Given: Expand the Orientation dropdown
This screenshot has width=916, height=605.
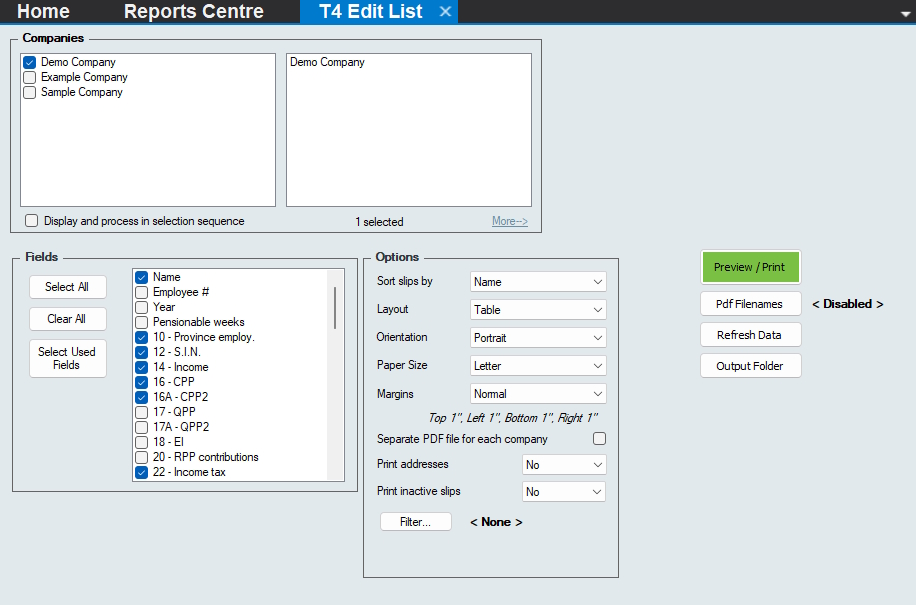Looking at the screenshot, I should pyautogui.click(x=538, y=338).
